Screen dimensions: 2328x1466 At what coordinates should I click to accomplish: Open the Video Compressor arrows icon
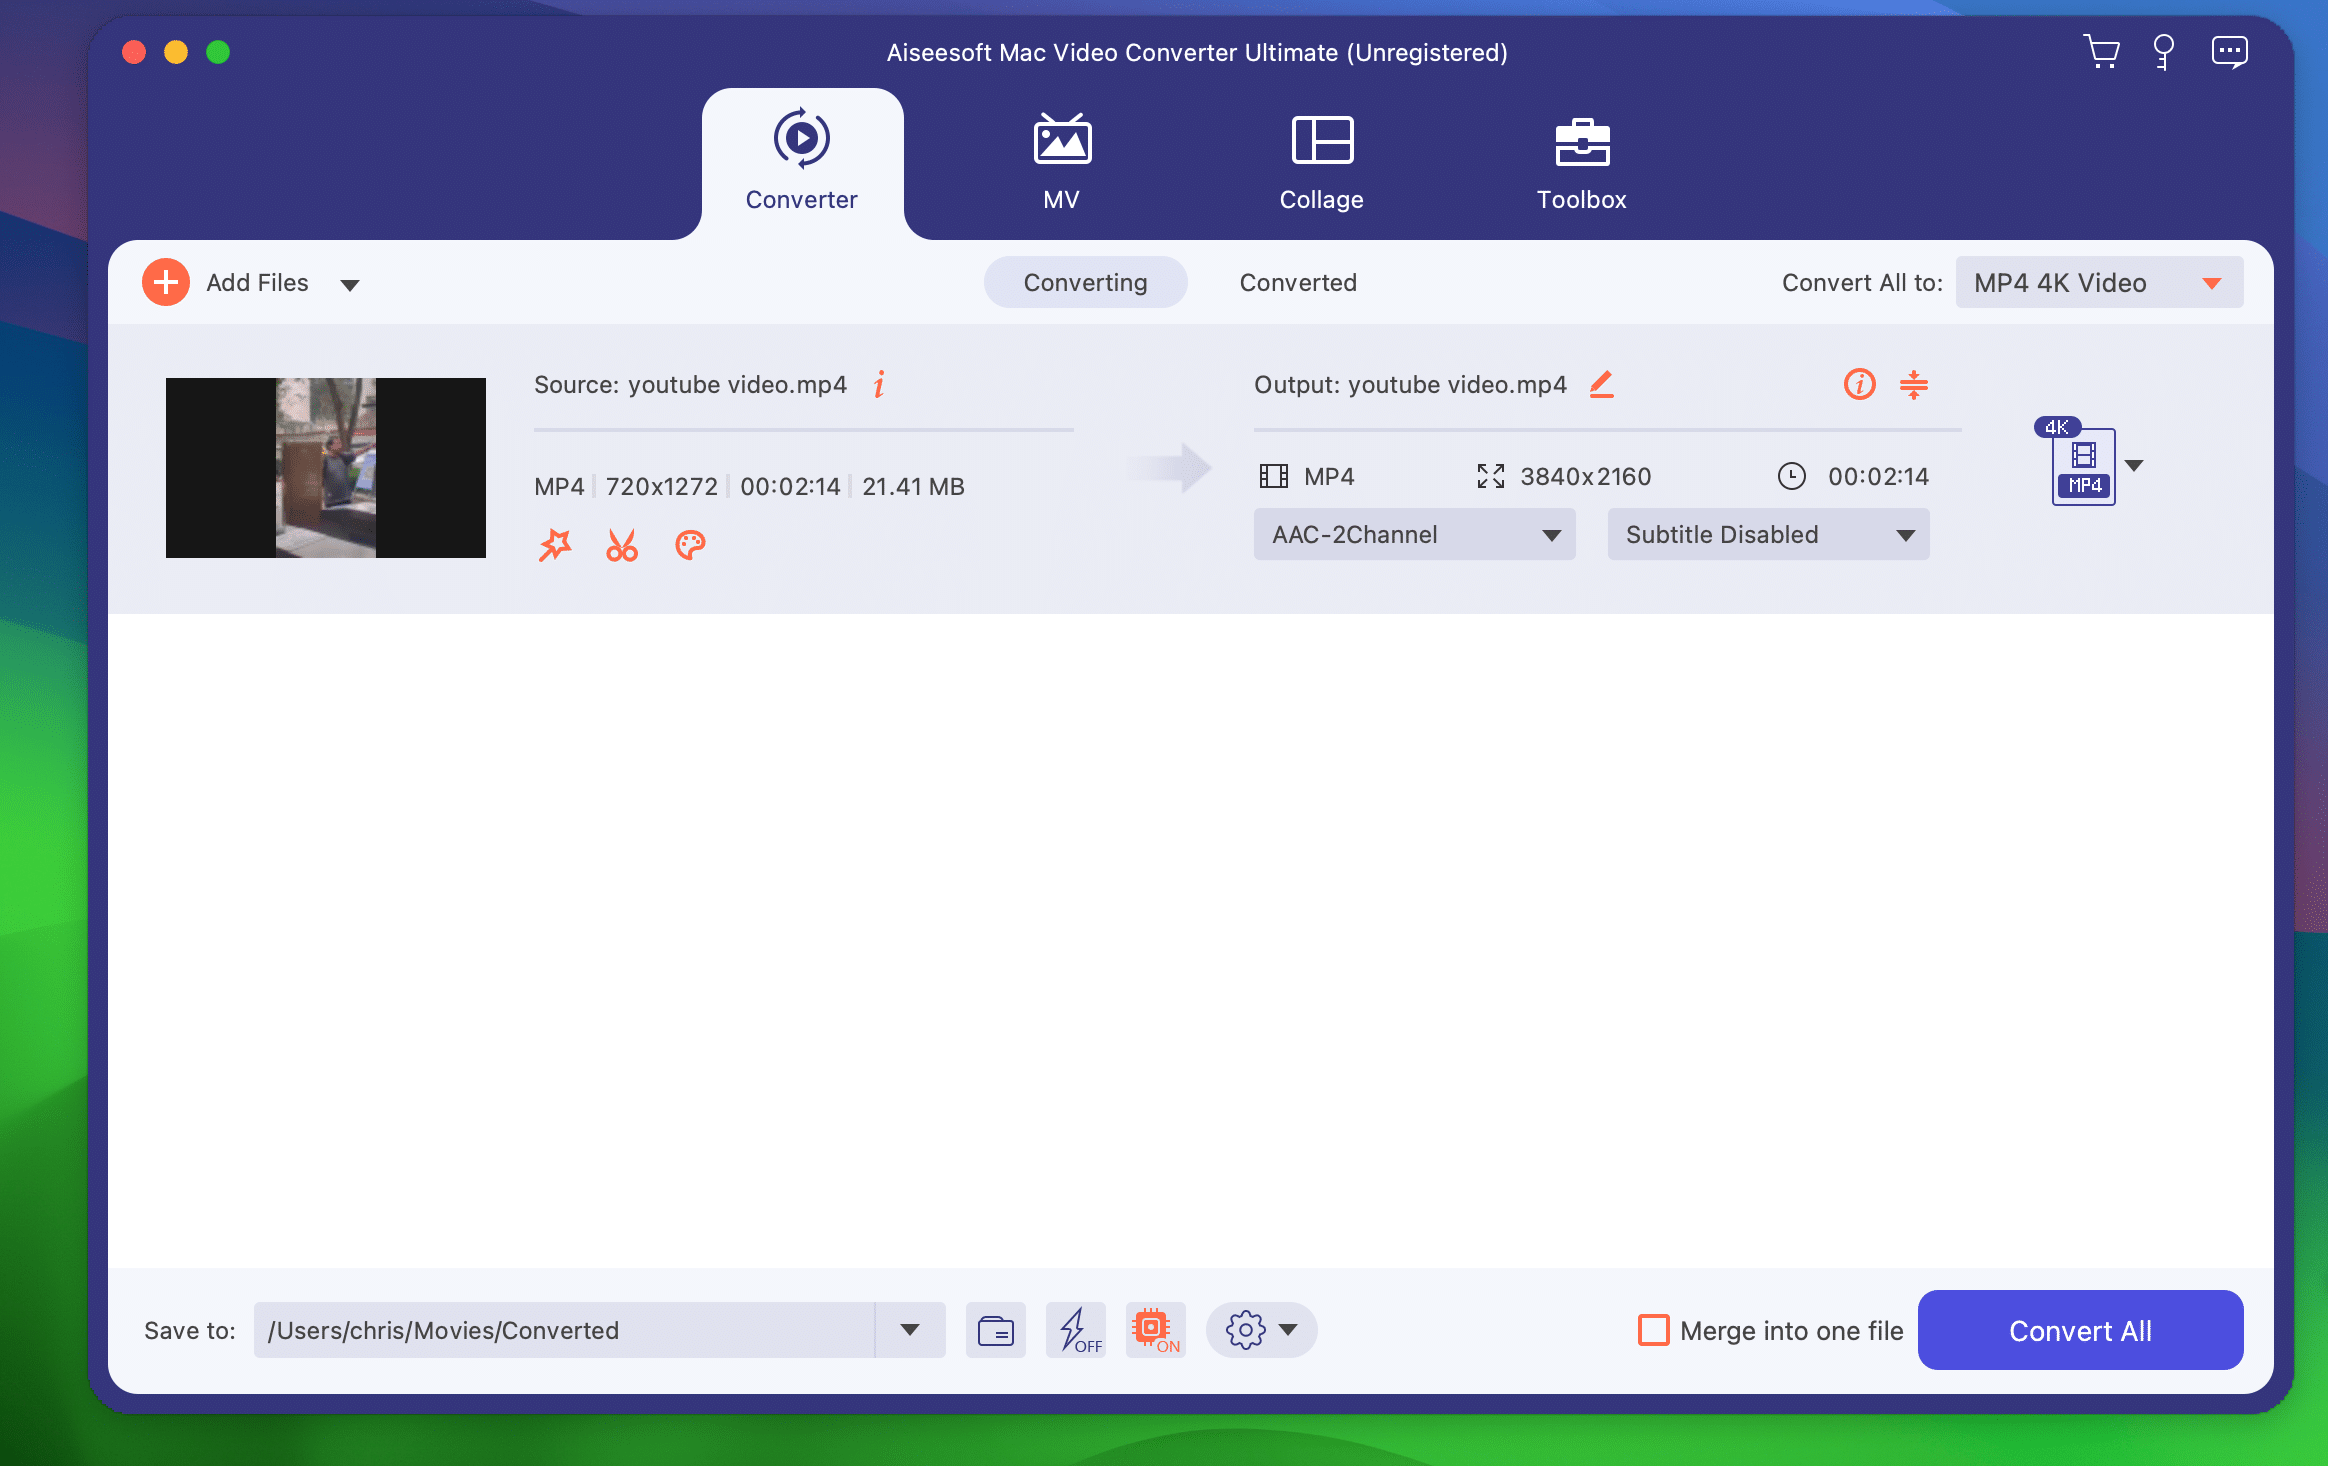point(1915,385)
